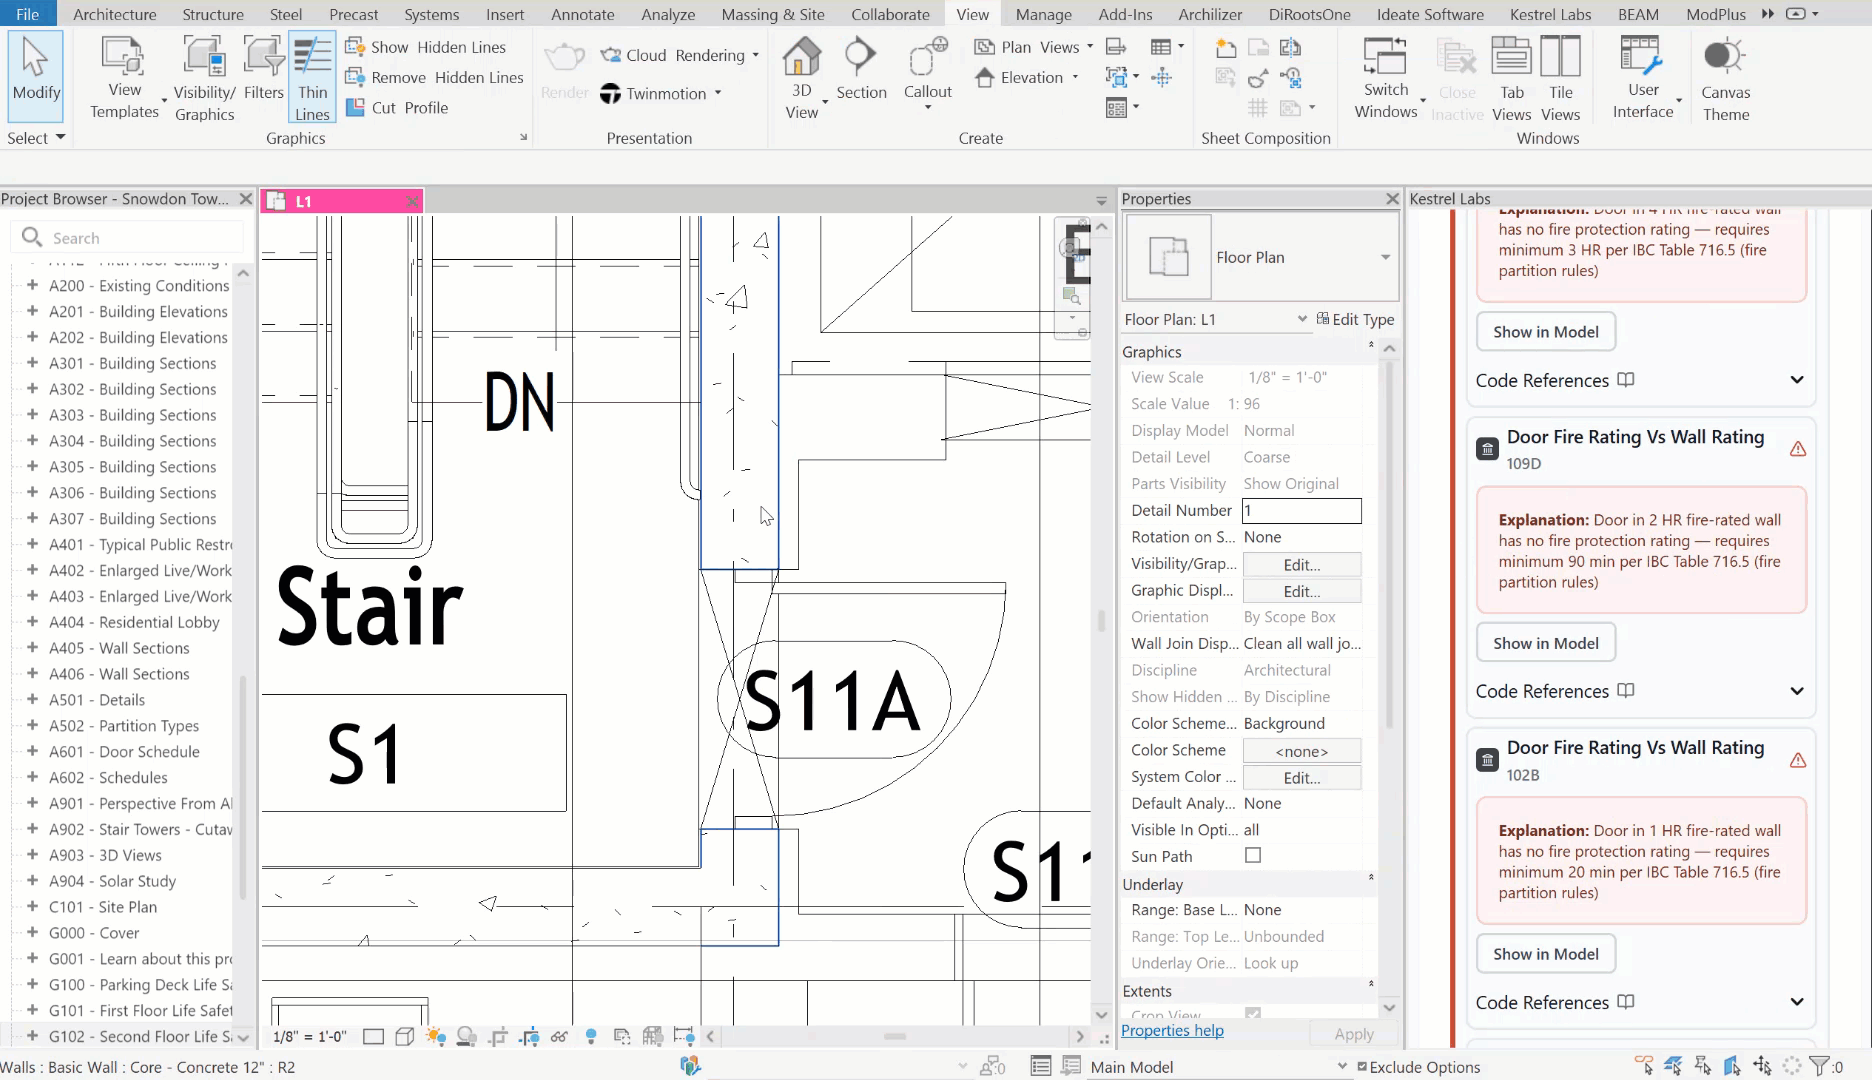Switch to the Massing & Site ribbon tab

click(x=772, y=14)
